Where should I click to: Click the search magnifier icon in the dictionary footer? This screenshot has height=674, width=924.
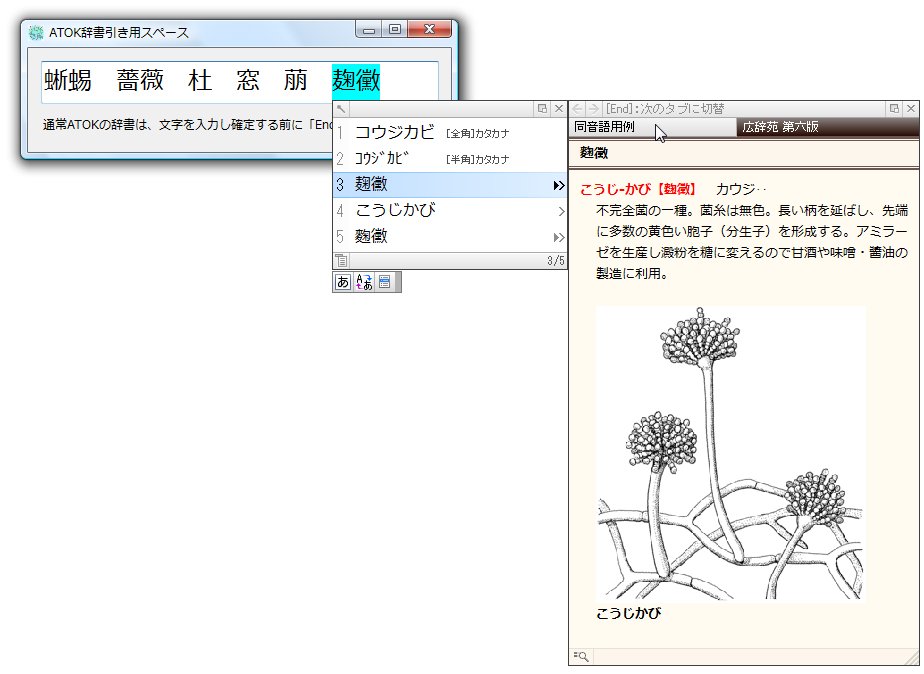pos(579,656)
